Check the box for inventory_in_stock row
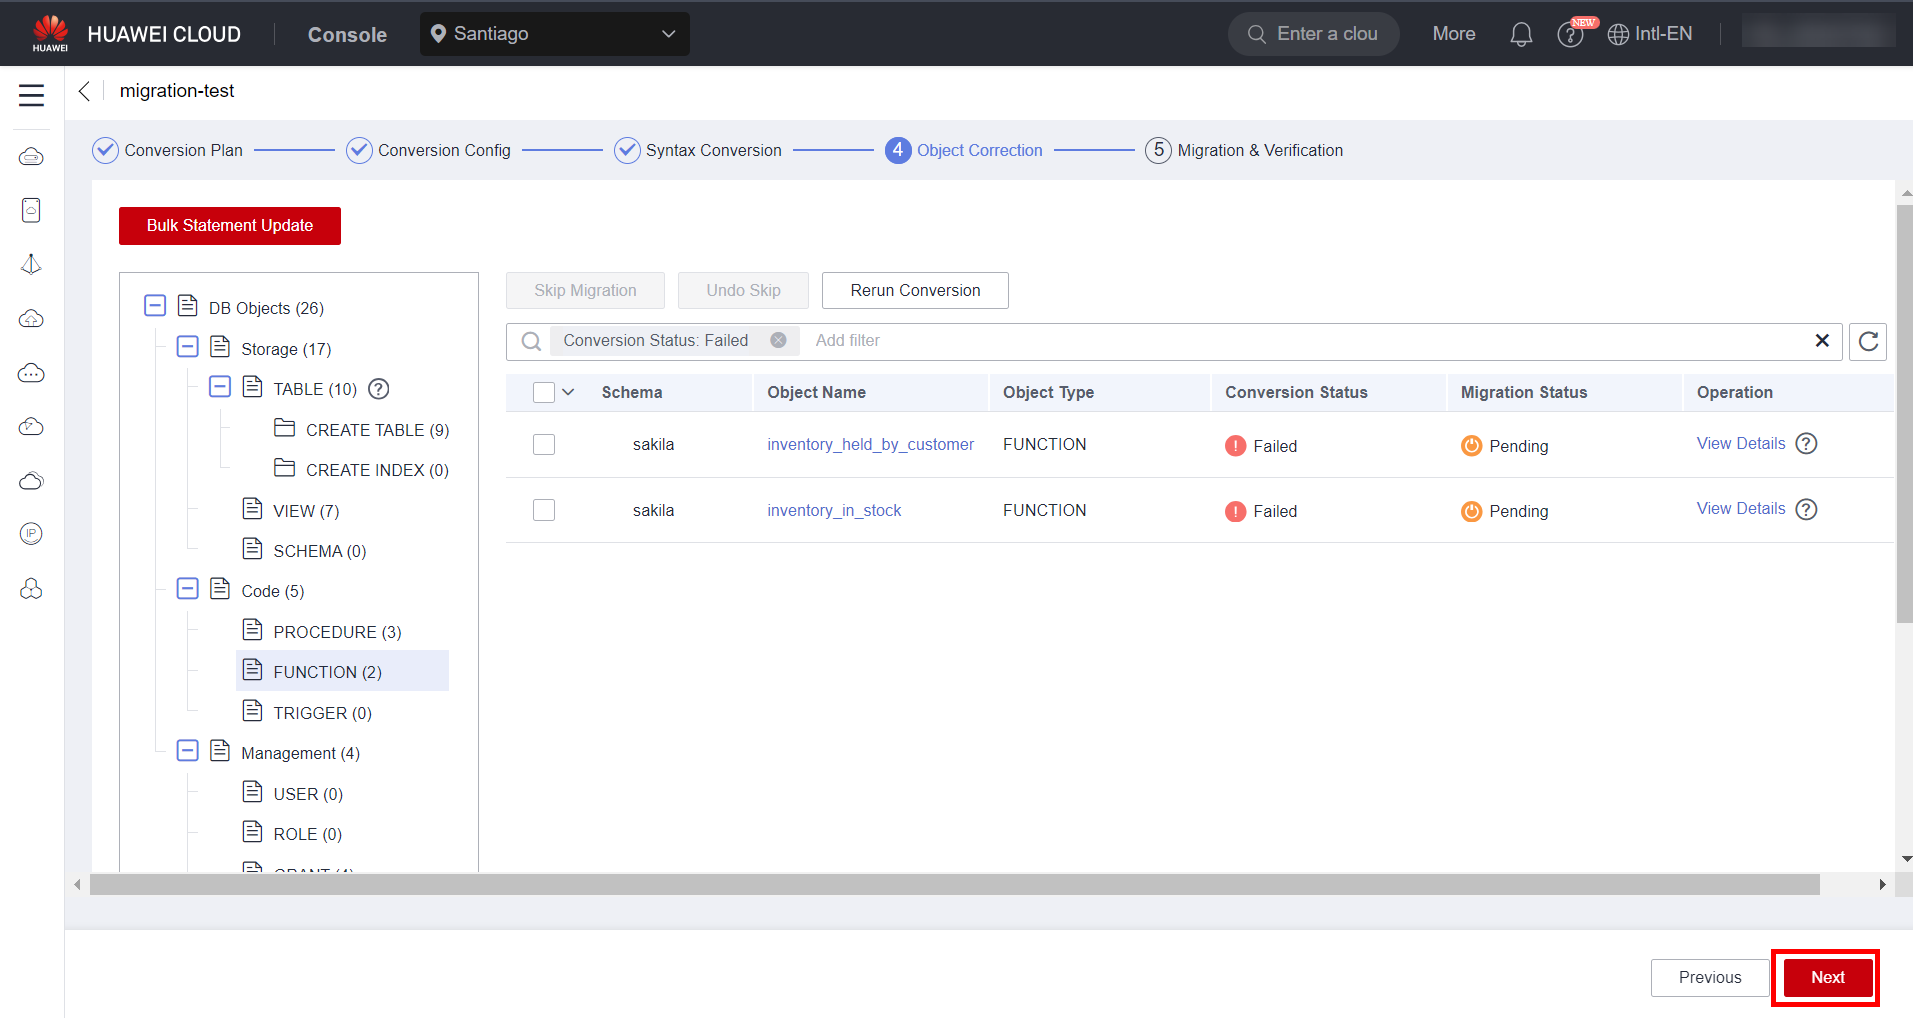The height and width of the screenshot is (1018, 1913). [544, 510]
